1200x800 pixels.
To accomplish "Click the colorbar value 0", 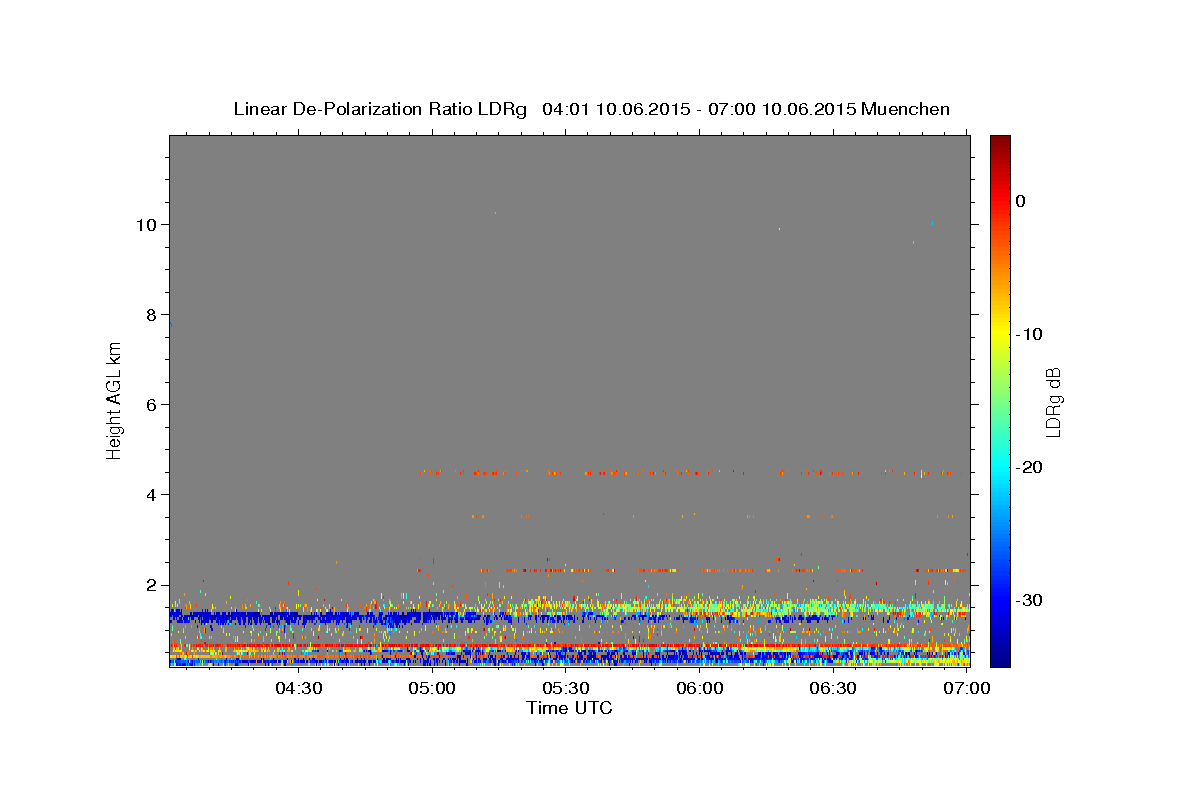I will coord(1020,201).
